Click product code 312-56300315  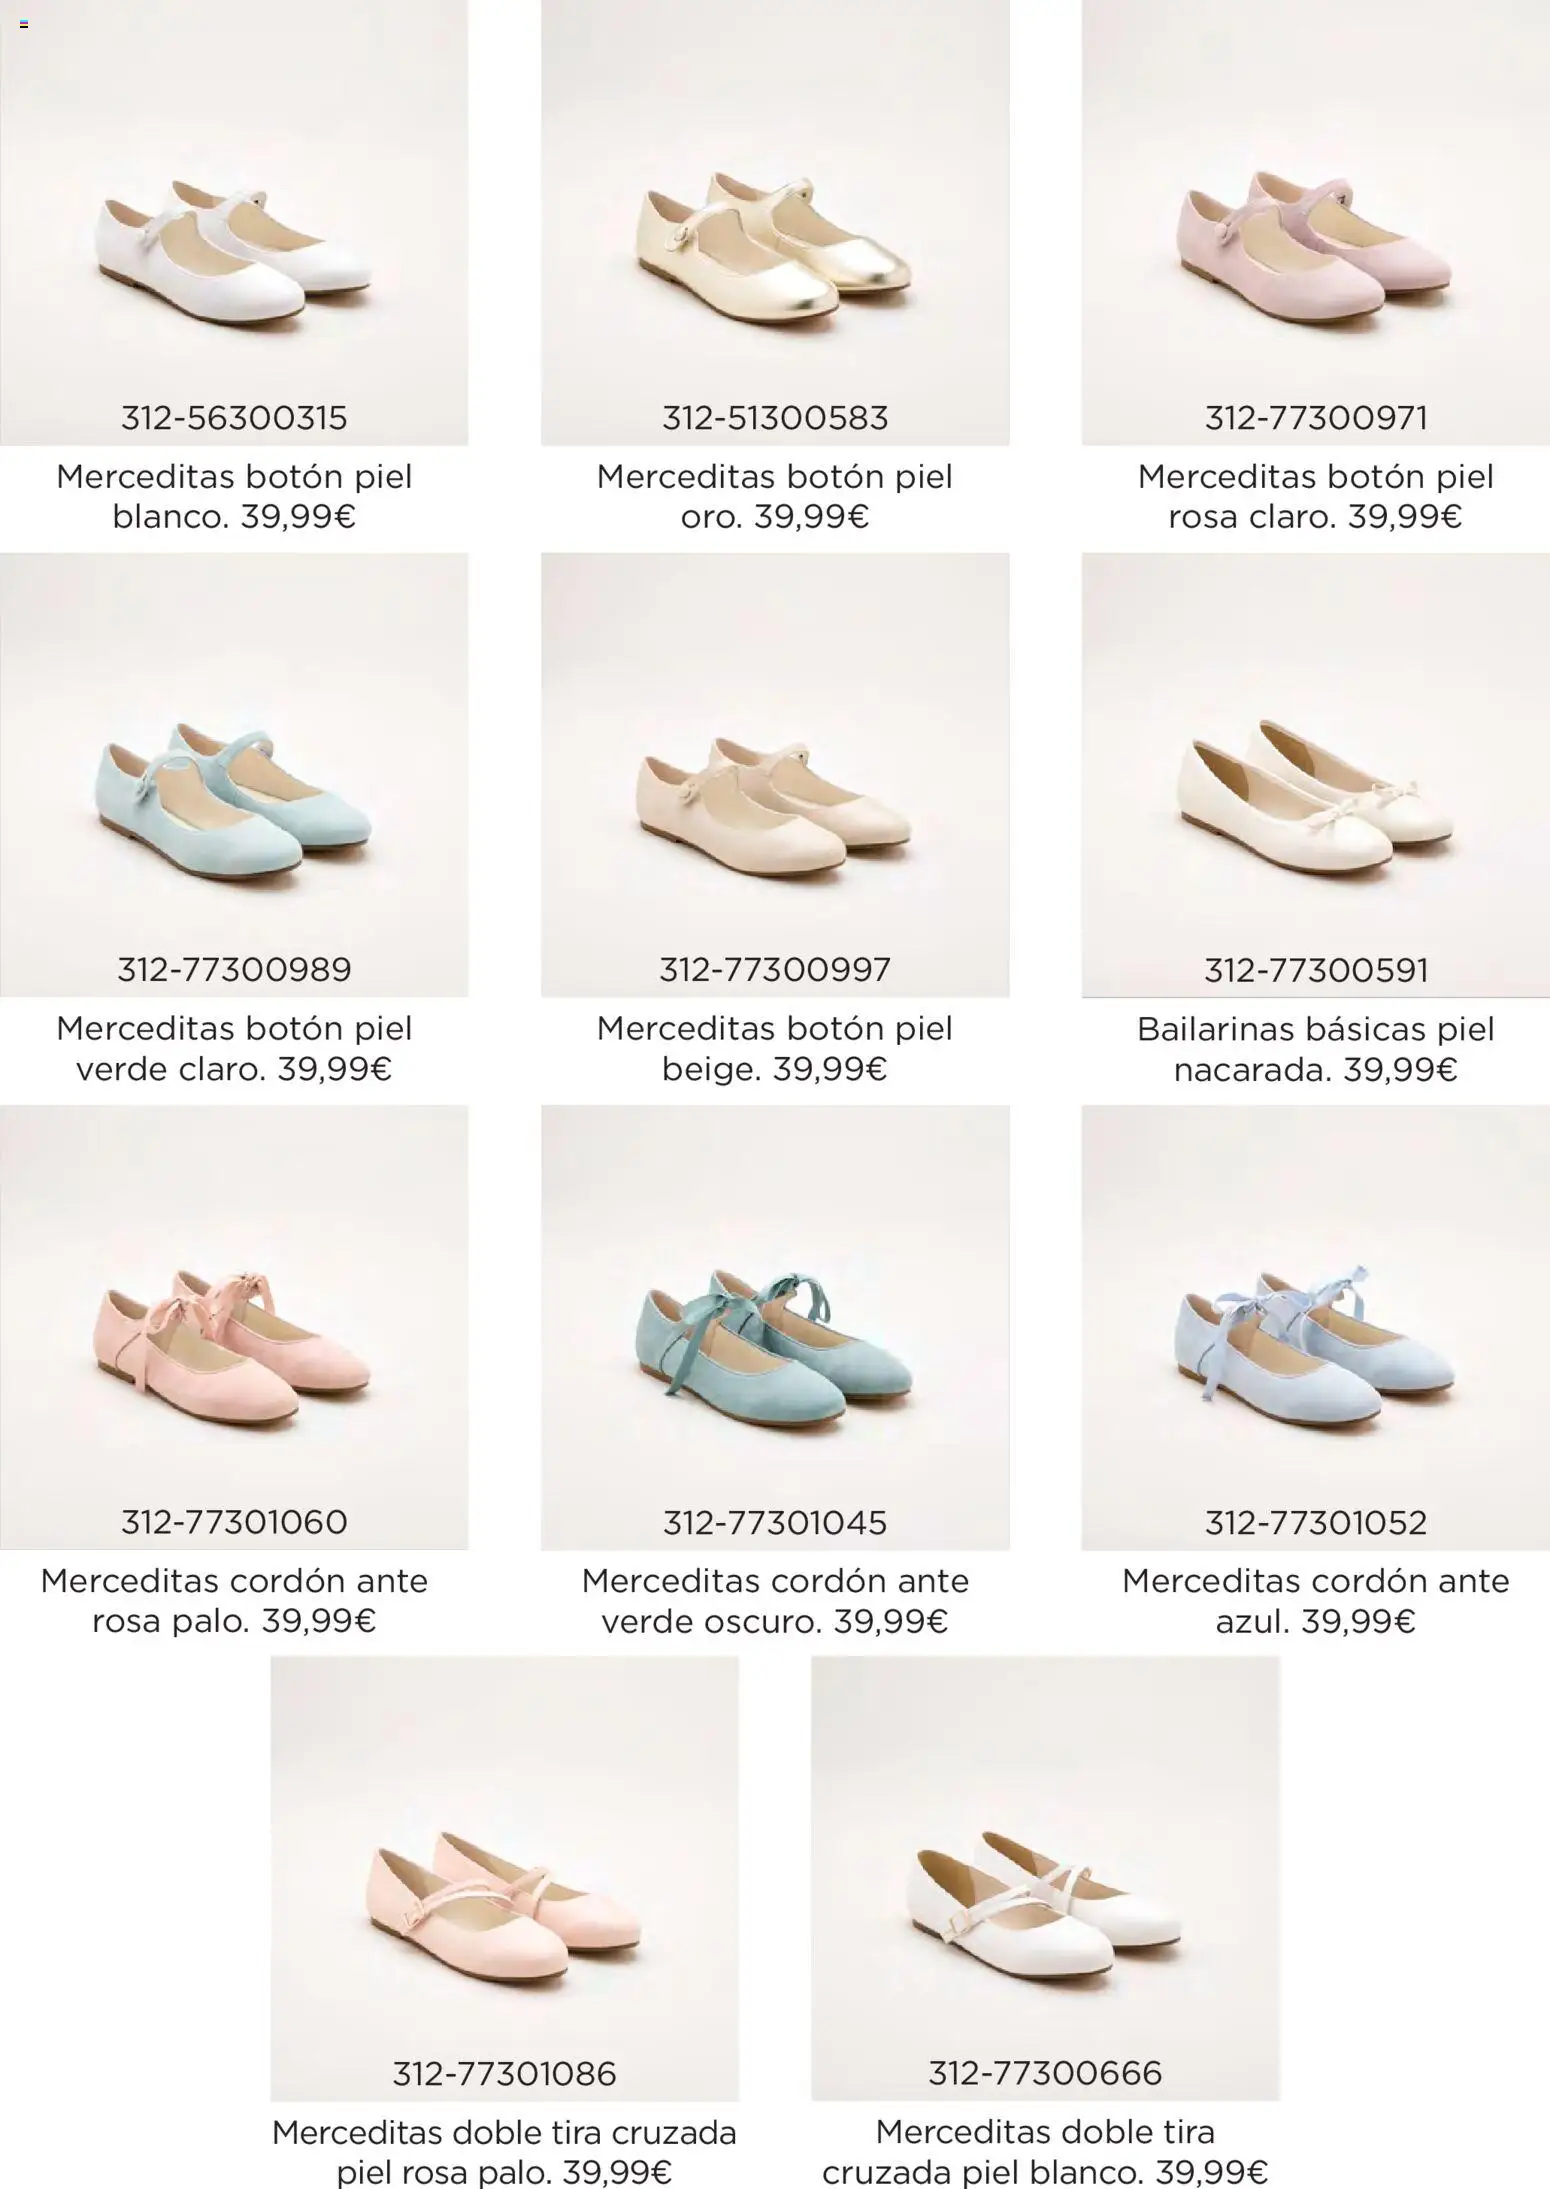[x=234, y=417]
